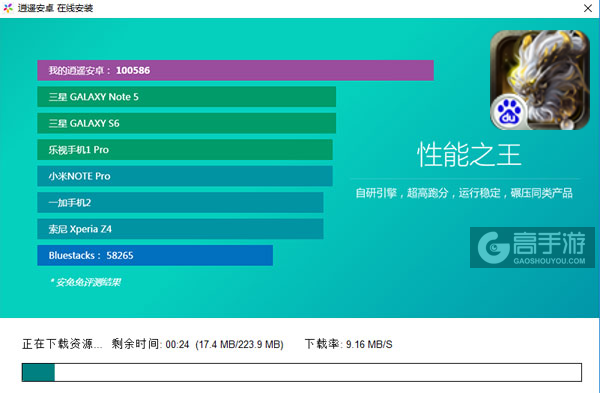600x393 pixels.
Task: Click the 逍遥安卓 在线安装 window title
Action: pyautogui.click(x=55, y=8)
